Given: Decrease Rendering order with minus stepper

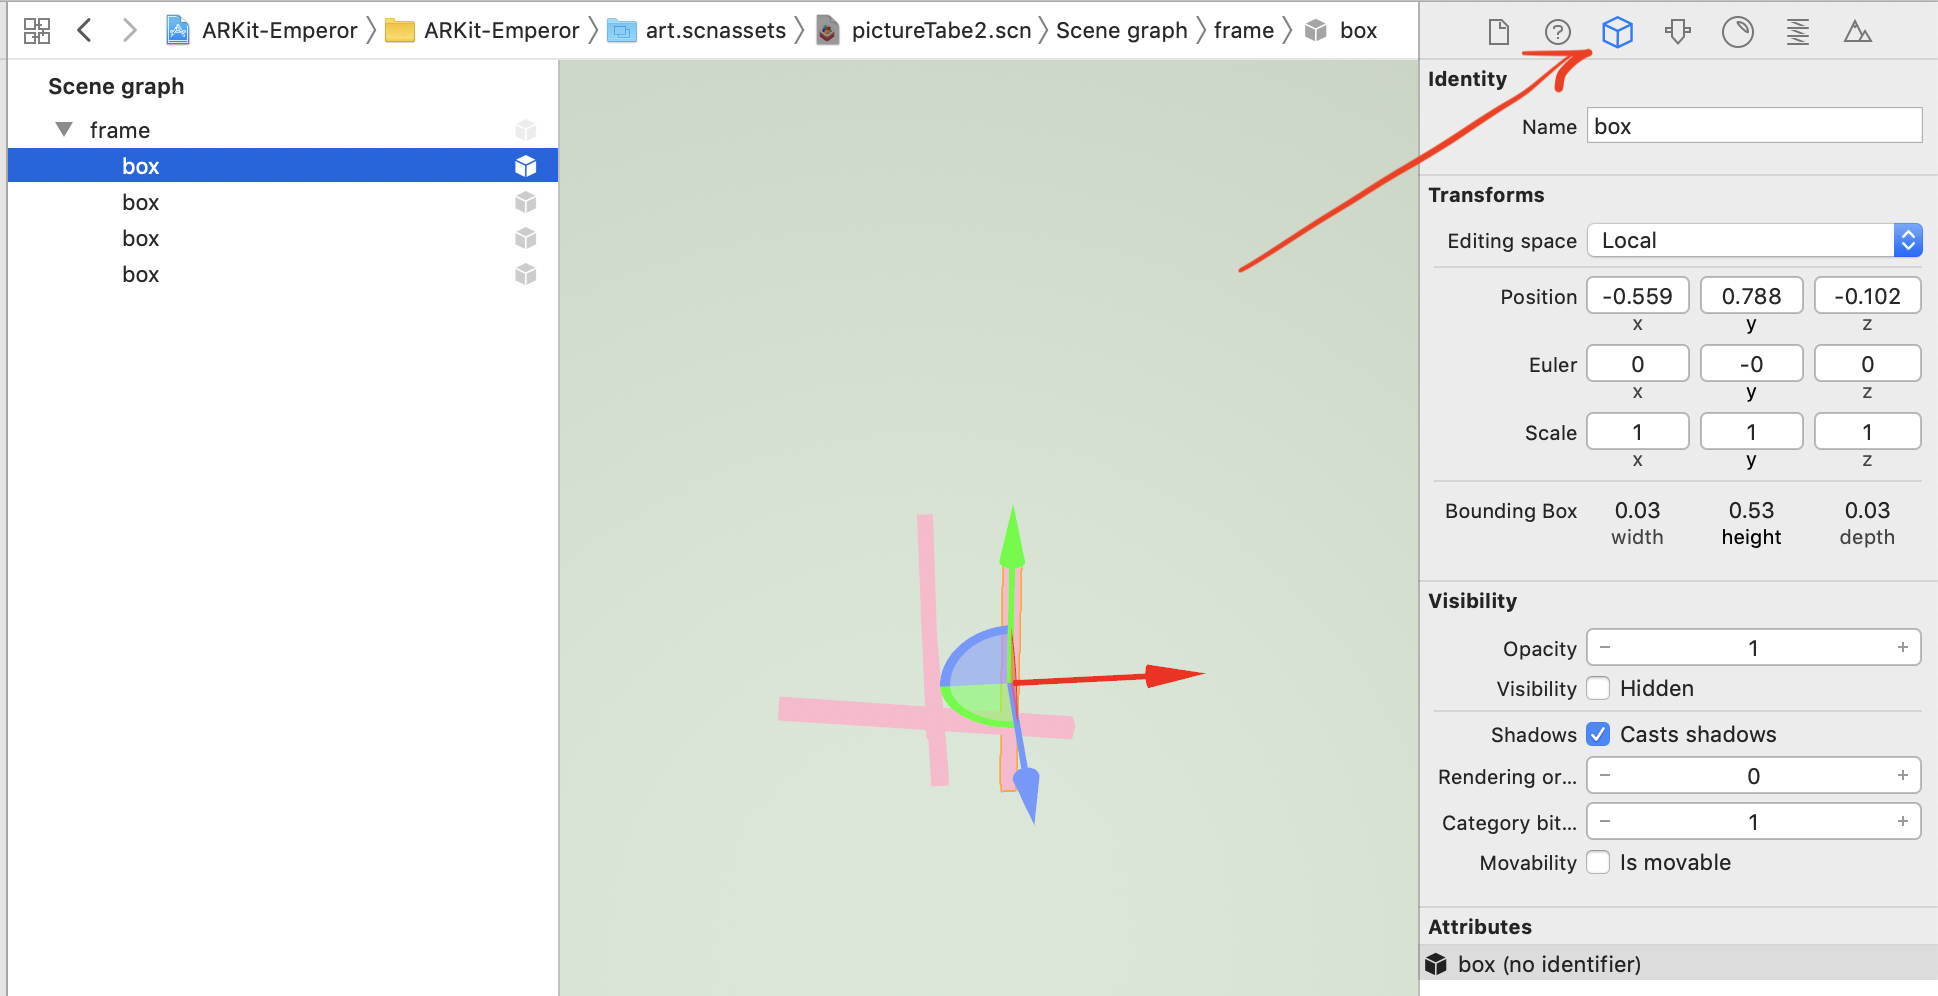Looking at the screenshot, I should [x=1605, y=776].
